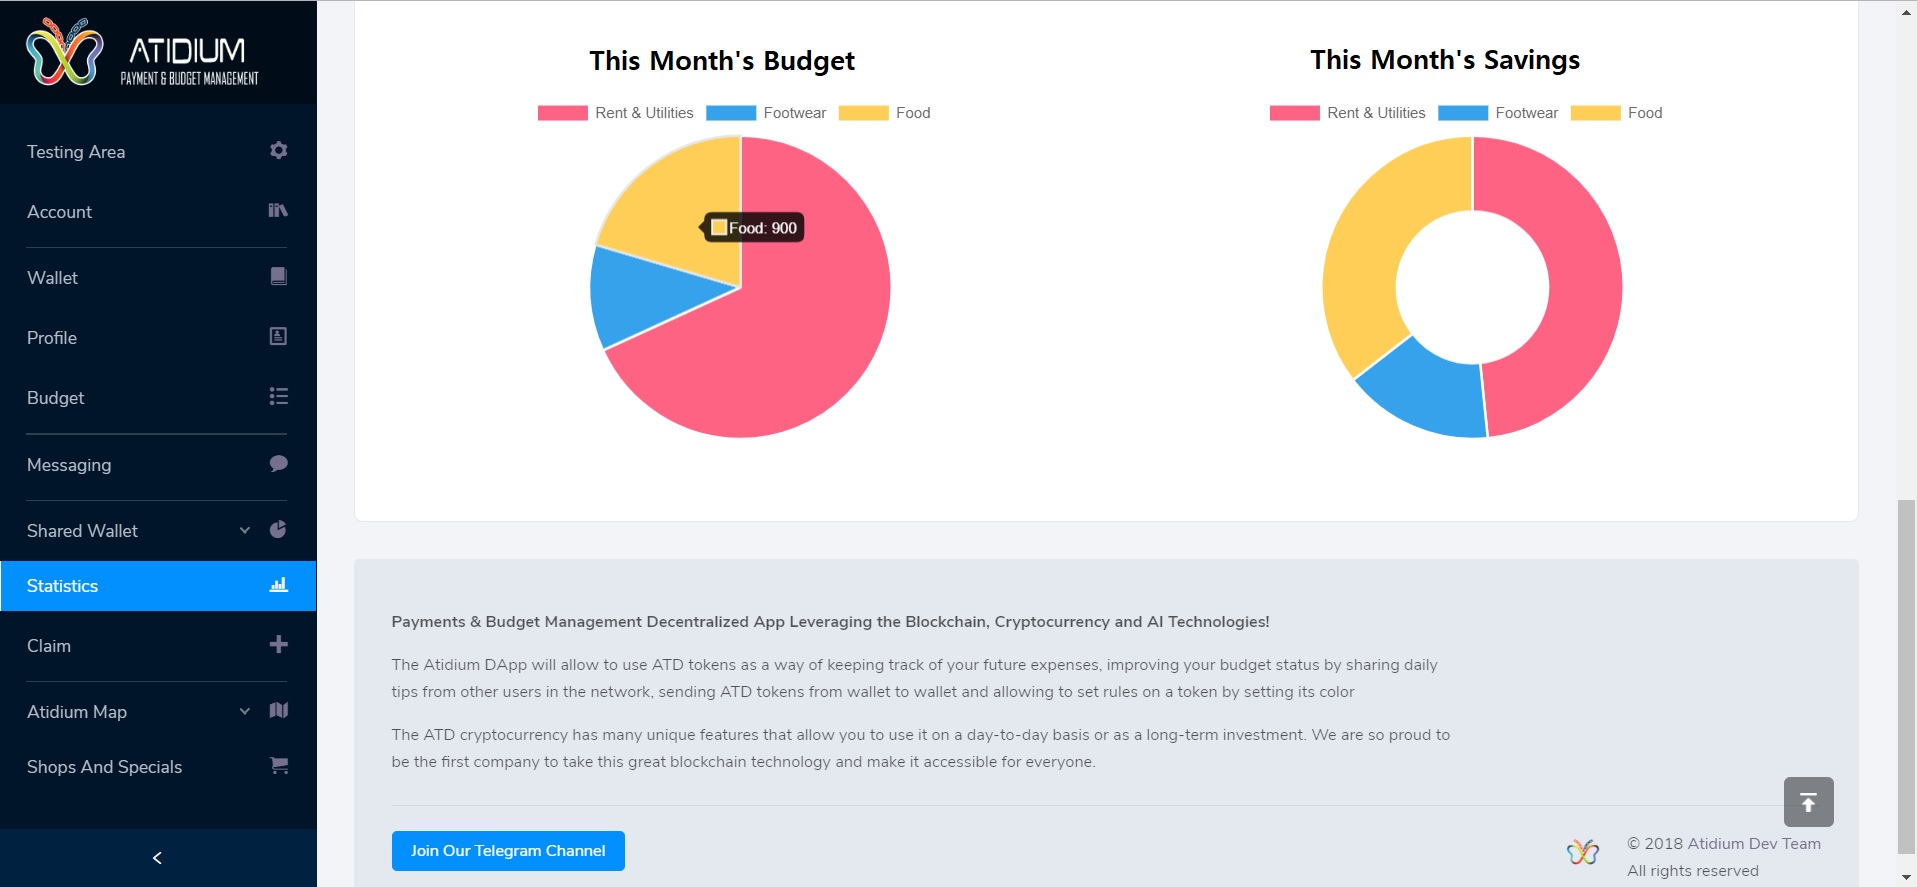Click the back-to-top arrow button
The image size is (1917, 887).
tap(1808, 802)
